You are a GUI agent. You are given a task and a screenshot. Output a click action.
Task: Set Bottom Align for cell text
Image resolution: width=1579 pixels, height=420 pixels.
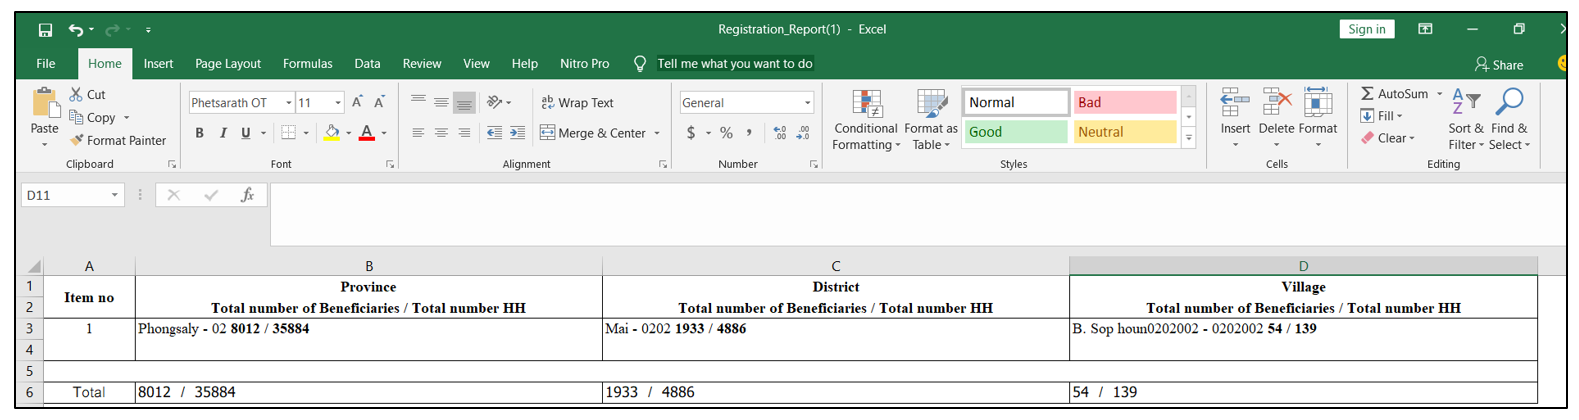[464, 102]
